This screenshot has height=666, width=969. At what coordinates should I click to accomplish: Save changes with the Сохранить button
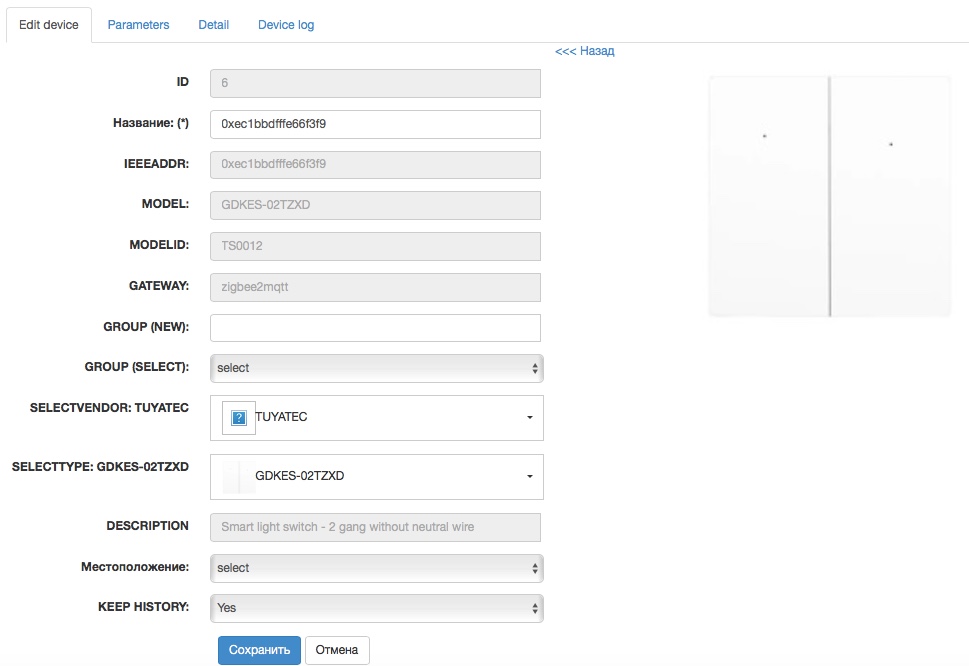pyautogui.click(x=259, y=650)
